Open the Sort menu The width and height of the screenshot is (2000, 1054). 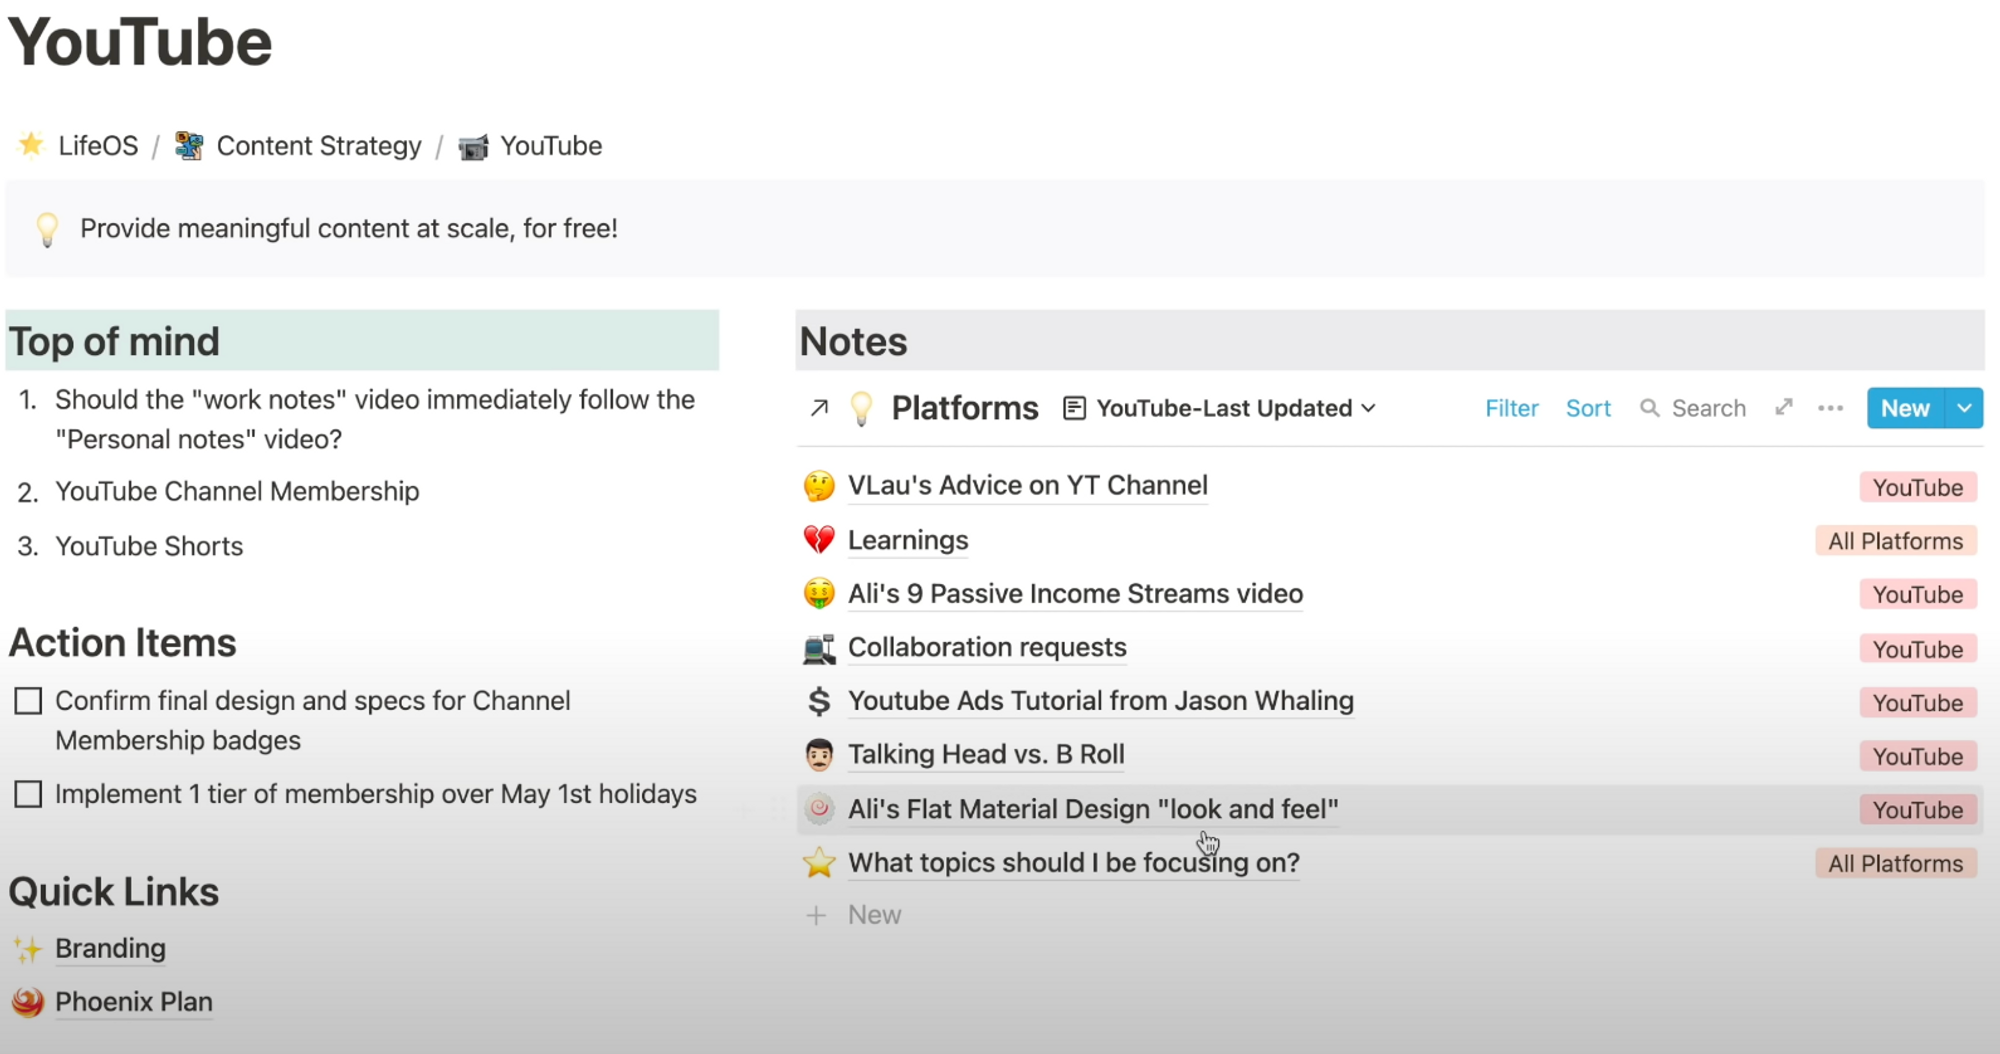pyautogui.click(x=1588, y=408)
